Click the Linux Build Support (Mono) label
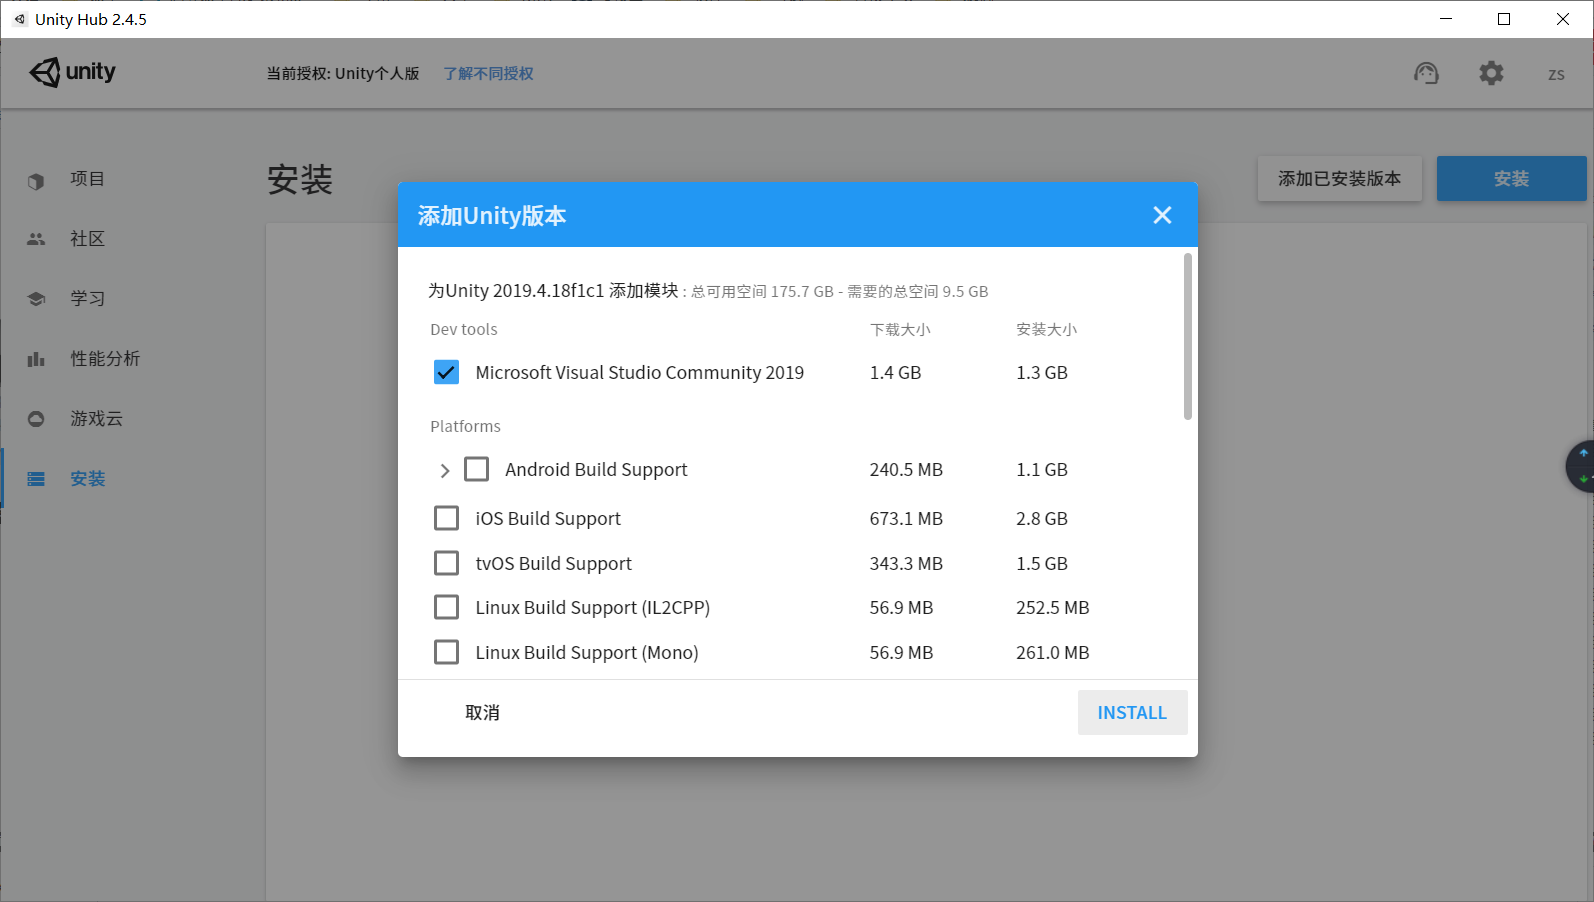The image size is (1594, 902). pyautogui.click(x=586, y=652)
